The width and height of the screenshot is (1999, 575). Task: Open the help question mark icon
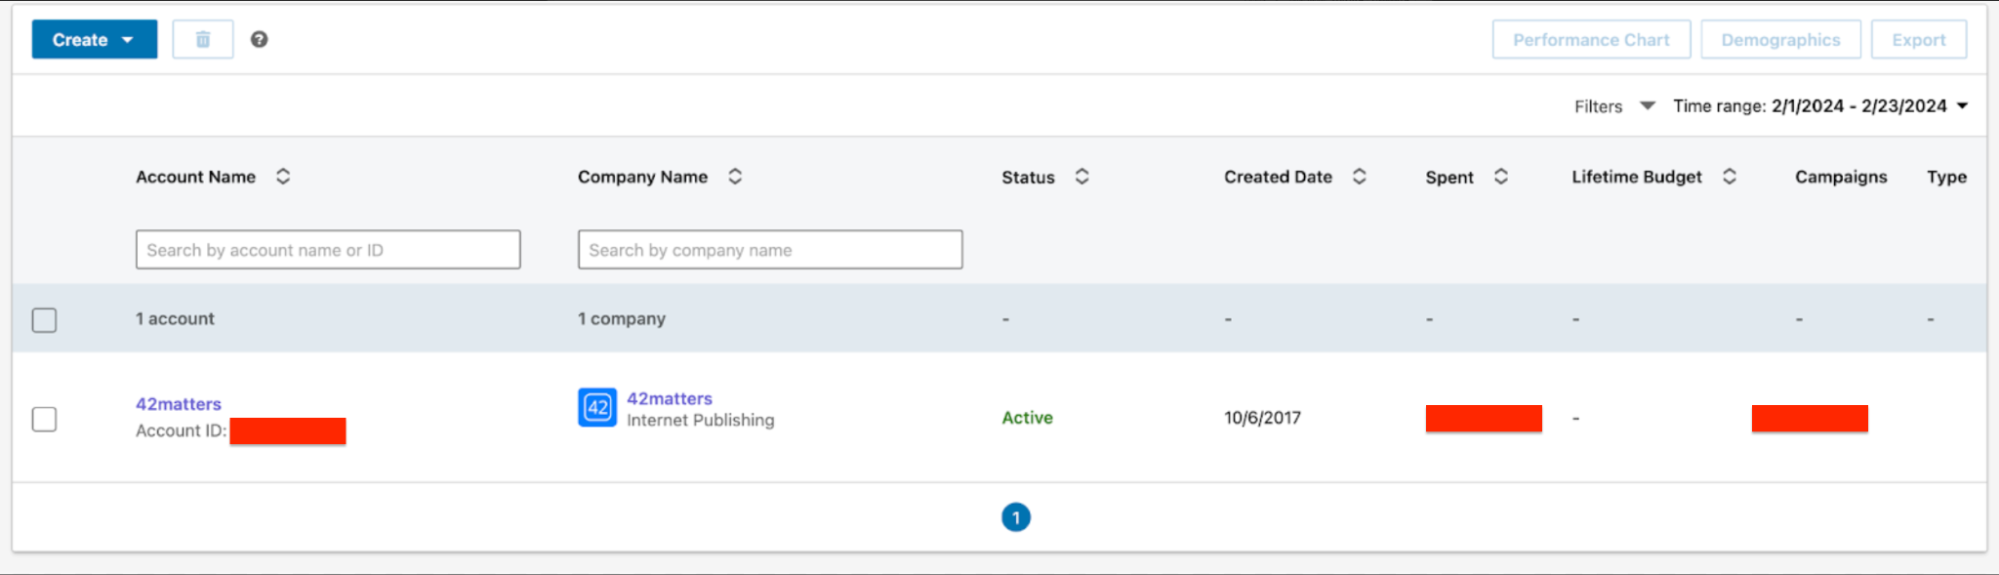[259, 40]
